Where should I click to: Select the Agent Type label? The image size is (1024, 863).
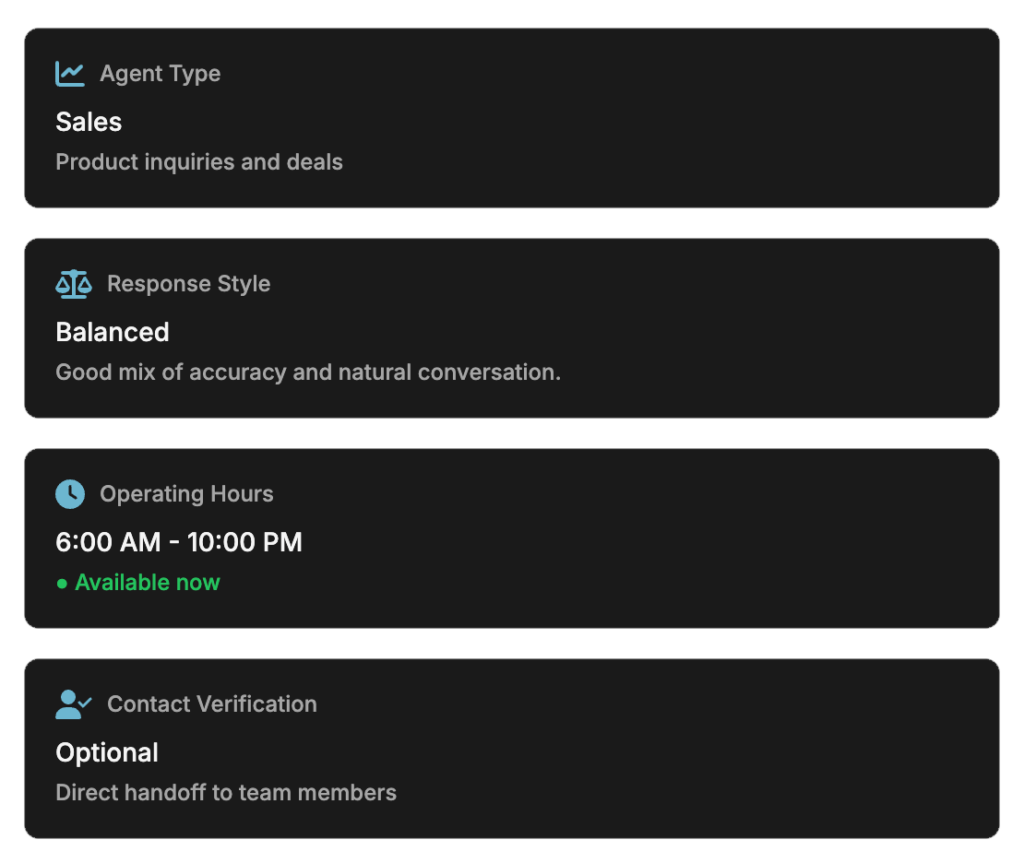tap(160, 74)
